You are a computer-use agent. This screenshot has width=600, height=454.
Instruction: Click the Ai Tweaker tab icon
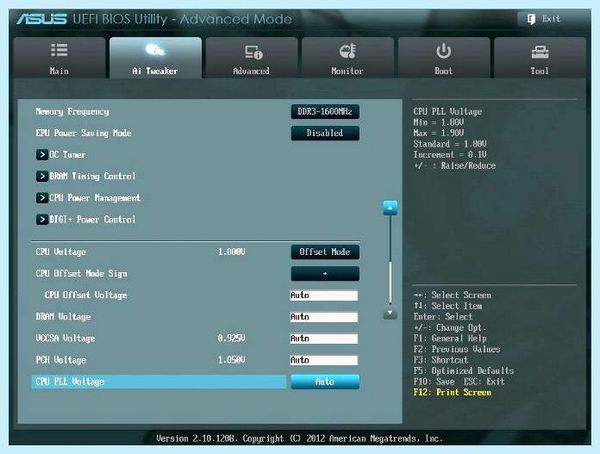point(155,50)
